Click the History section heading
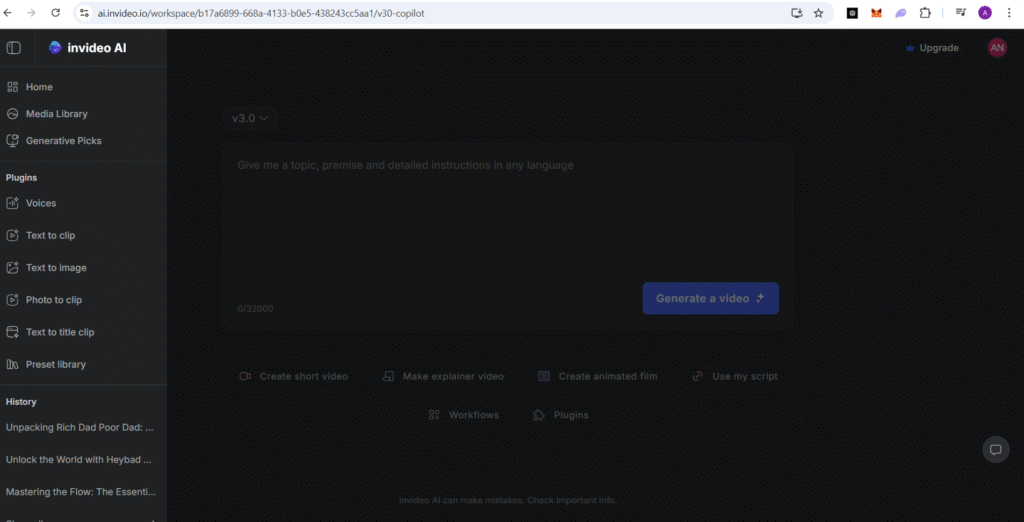 (21, 402)
